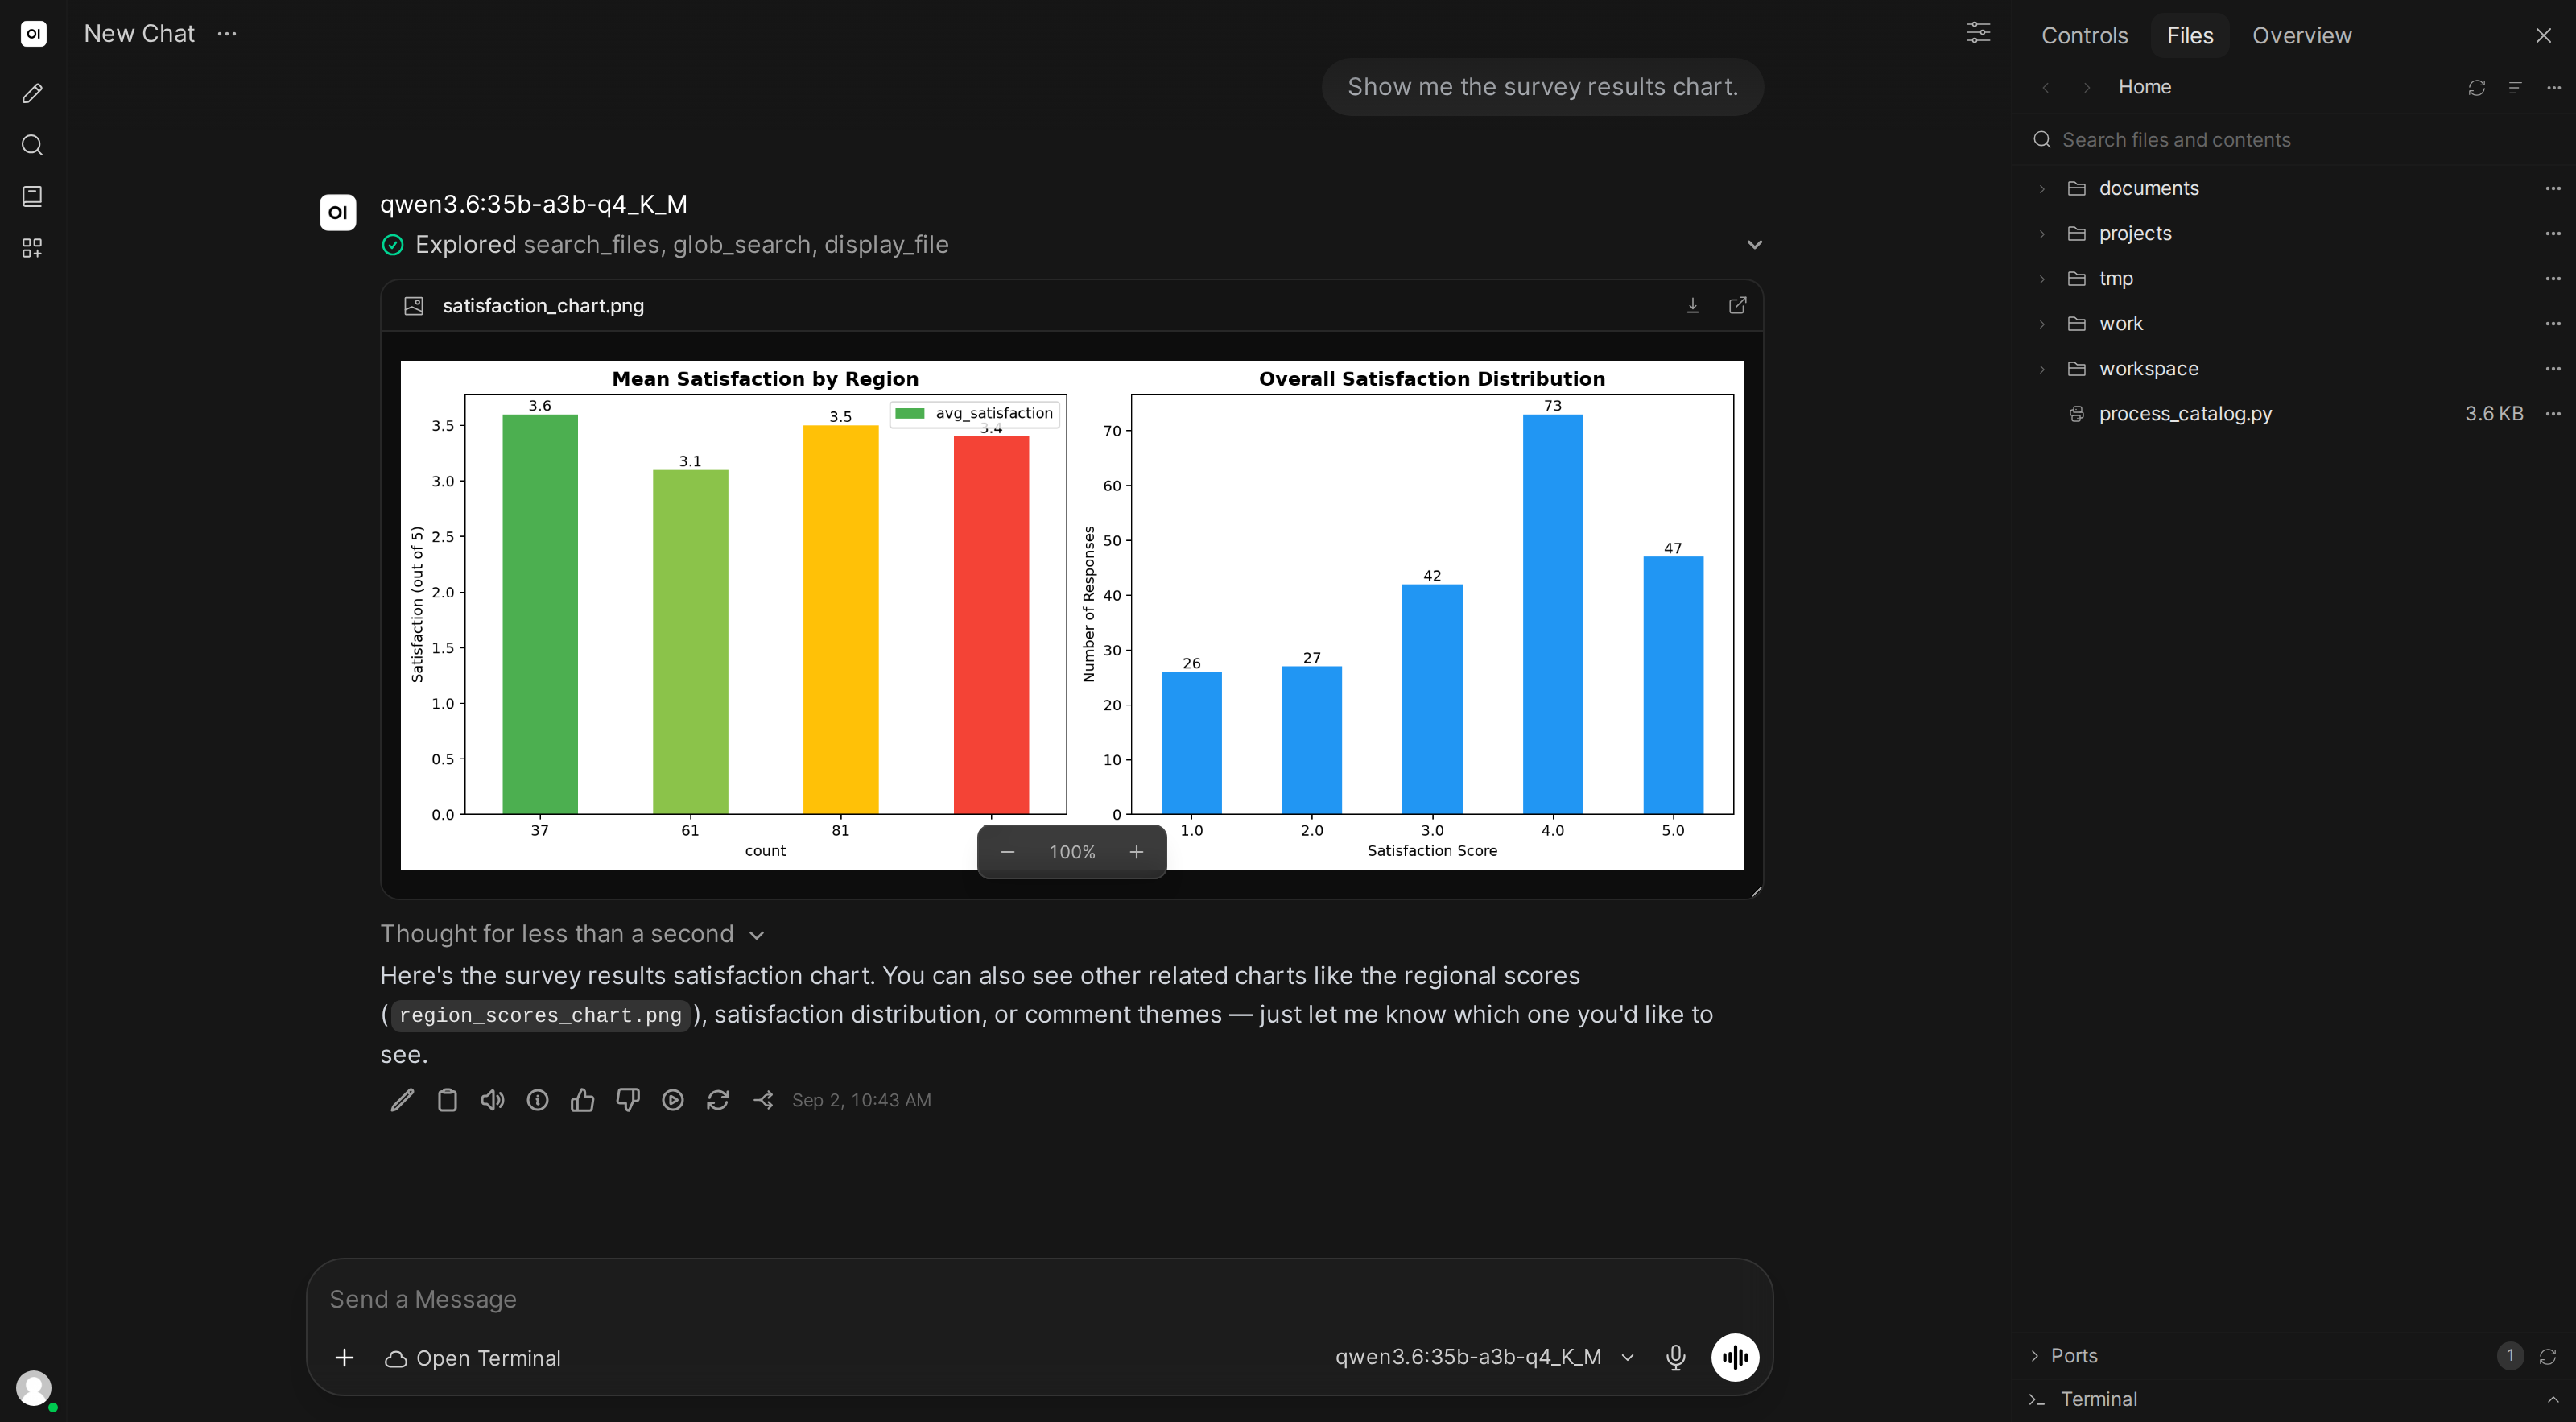Viewport: 2576px width, 1422px height.
Task: Copy the response to clipboard
Action: click(447, 1100)
